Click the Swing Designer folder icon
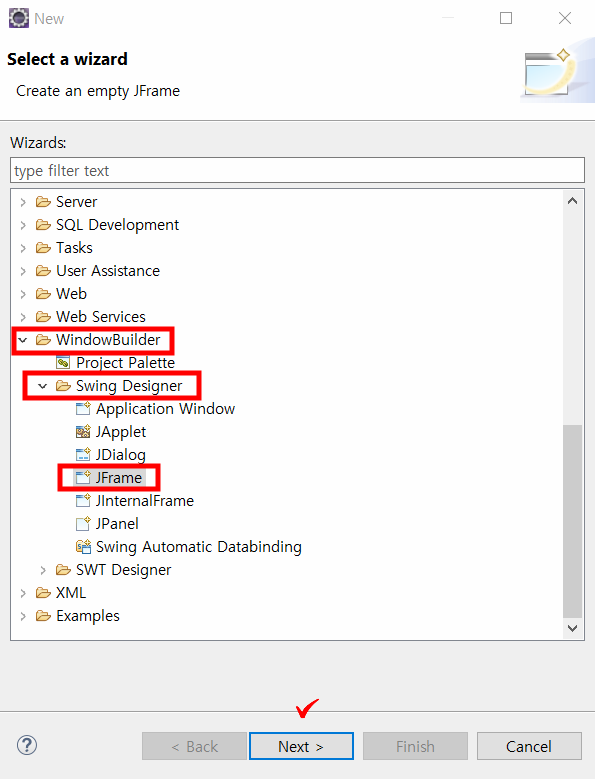595x779 pixels. coord(63,386)
